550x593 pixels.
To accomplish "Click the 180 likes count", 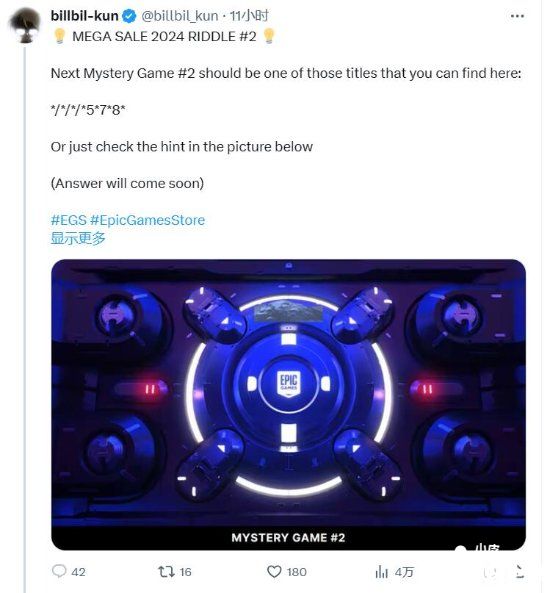I will pyautogui.click(x=297, y=572).
